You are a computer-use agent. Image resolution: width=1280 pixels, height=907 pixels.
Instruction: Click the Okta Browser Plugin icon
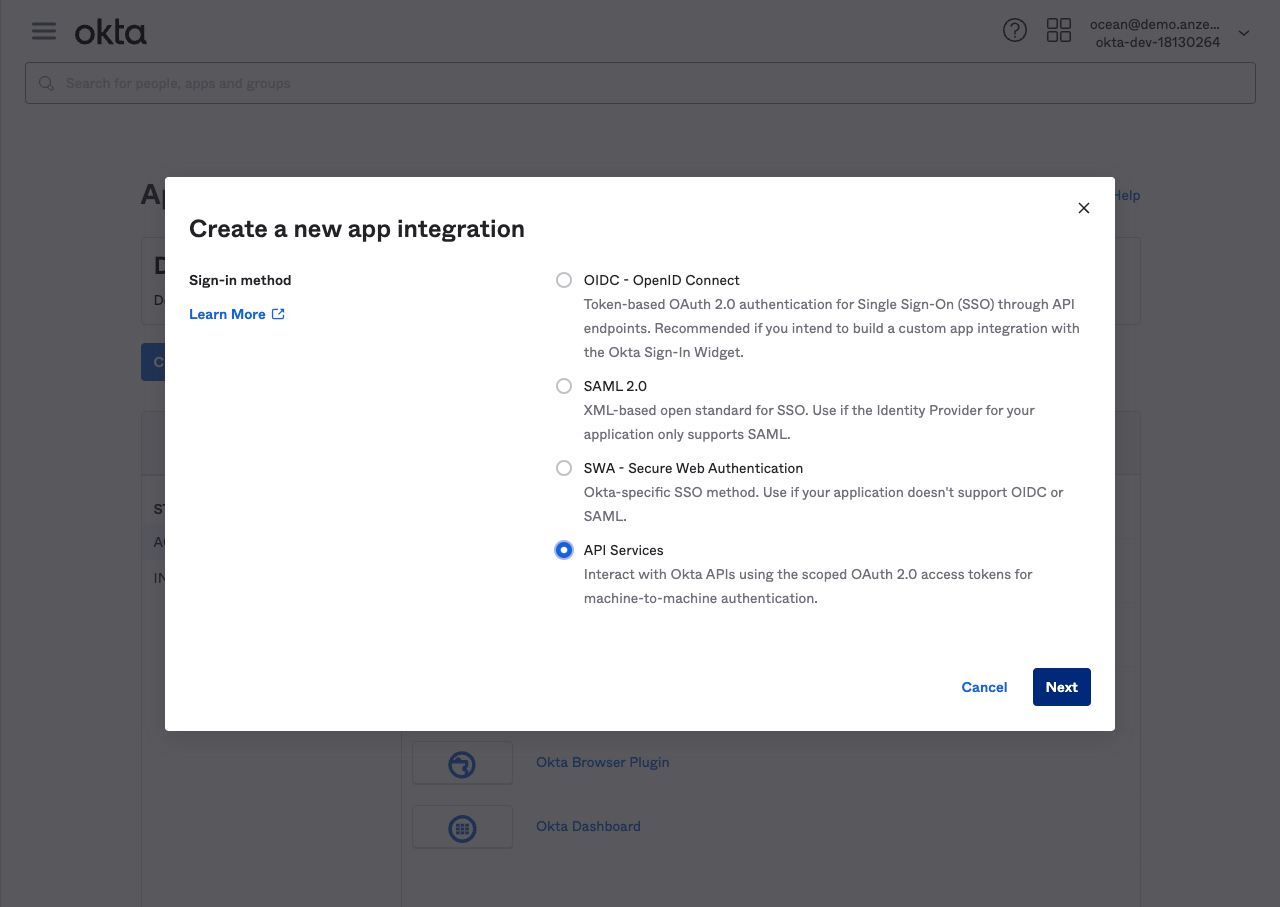pyautogui.click(x=462, y=763)
